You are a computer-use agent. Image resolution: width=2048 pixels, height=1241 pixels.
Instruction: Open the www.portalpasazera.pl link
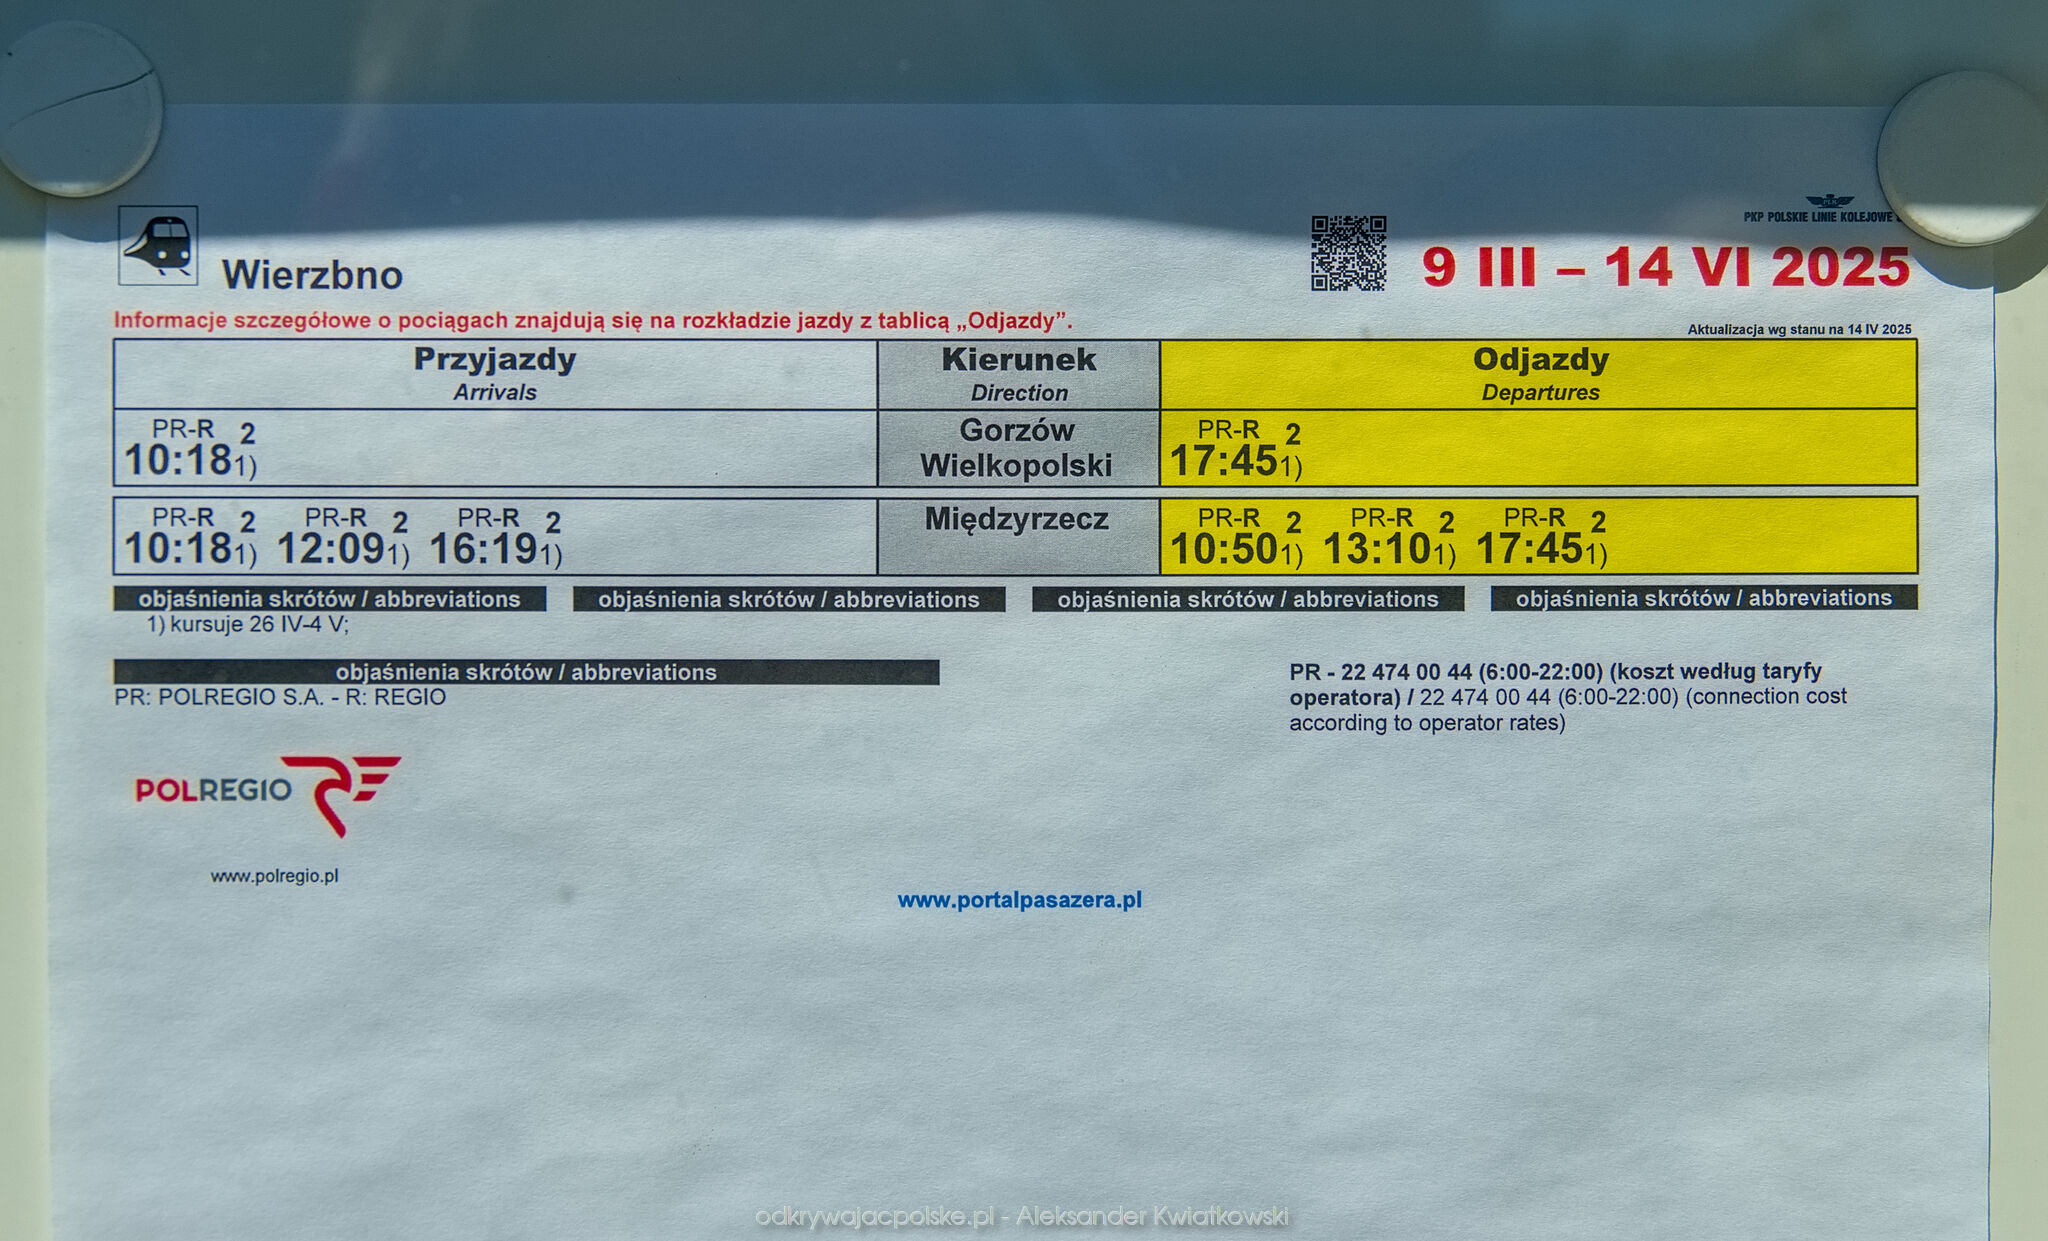click(x=1019, y=900)
